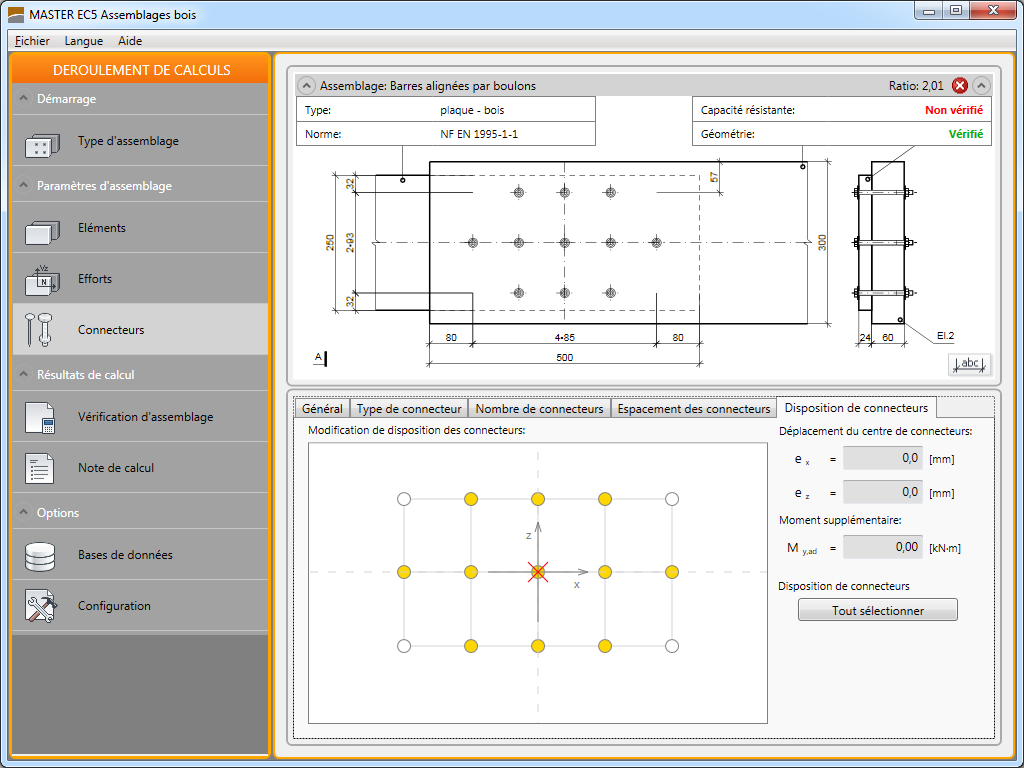This screenshot has width=1024, height=768.
Task: Go to the Efforts step
Action: [140, 279]
